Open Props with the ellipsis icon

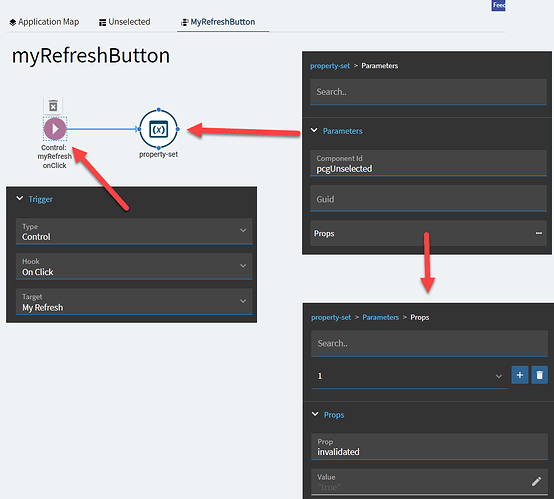[539, 233]
